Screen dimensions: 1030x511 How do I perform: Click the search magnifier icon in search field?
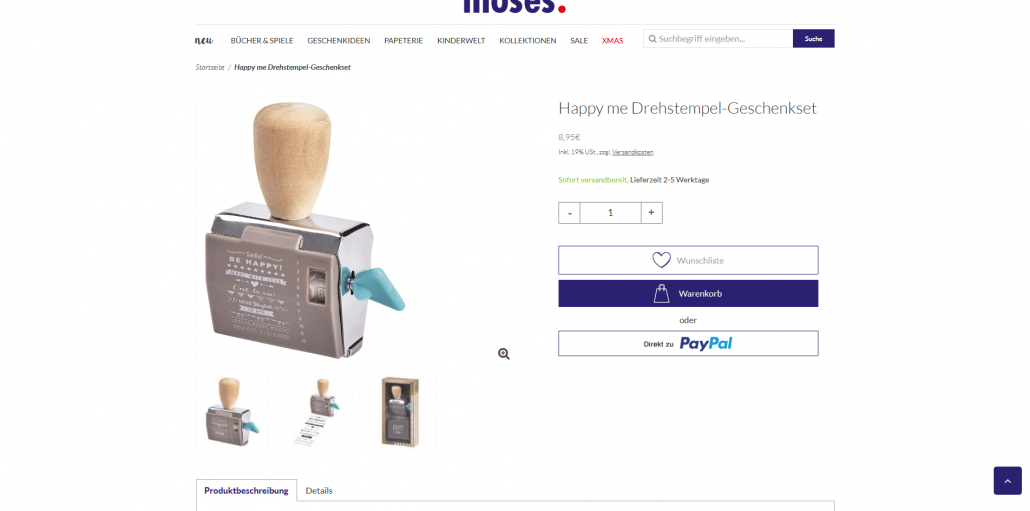[x=652, y=39]
